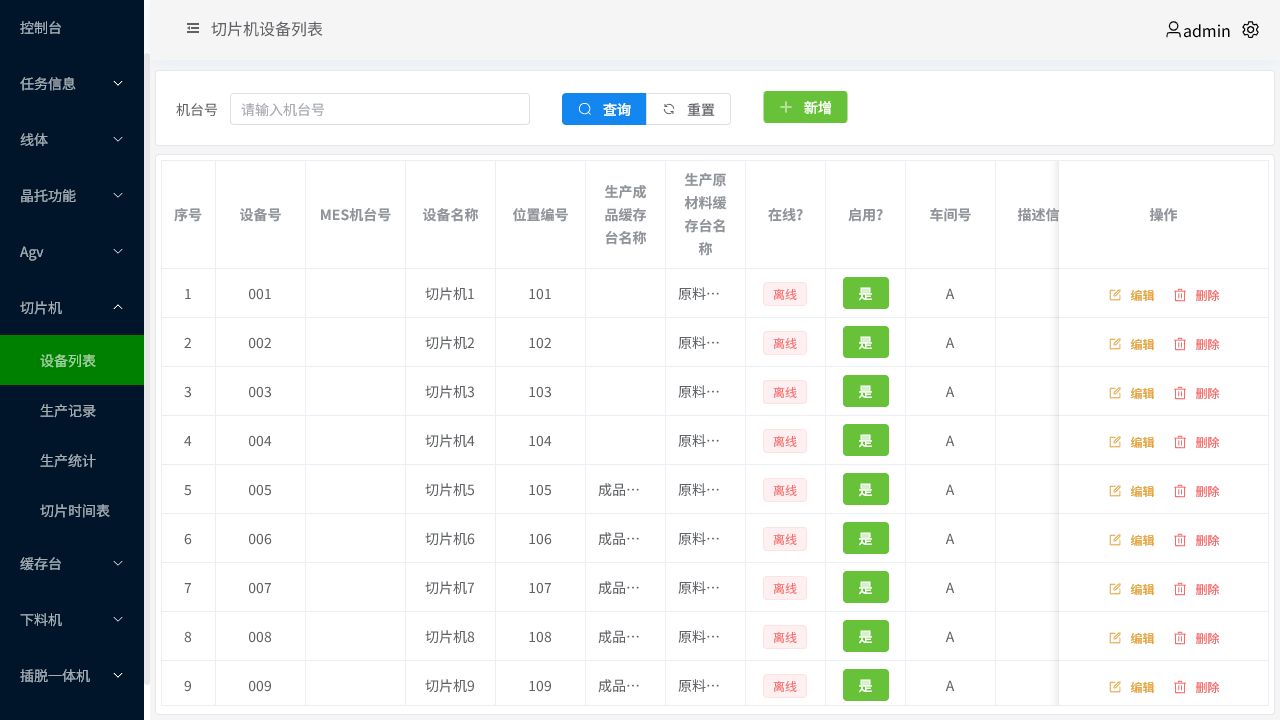Open the 生产记录 submenu item
The height and width of the screenshot is (720, 1280).
[x=72, y=410]
